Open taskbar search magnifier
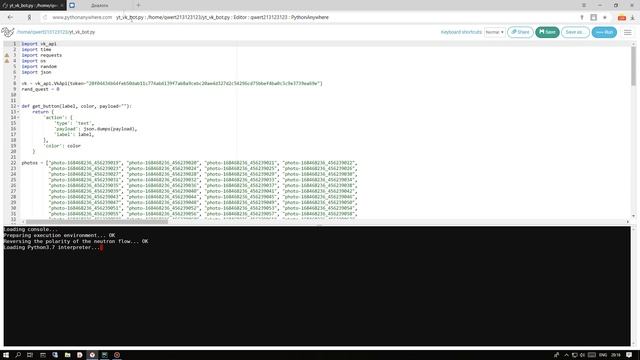Image resolution: width=640 pixels, height=360 pixels. click(18, 355)
